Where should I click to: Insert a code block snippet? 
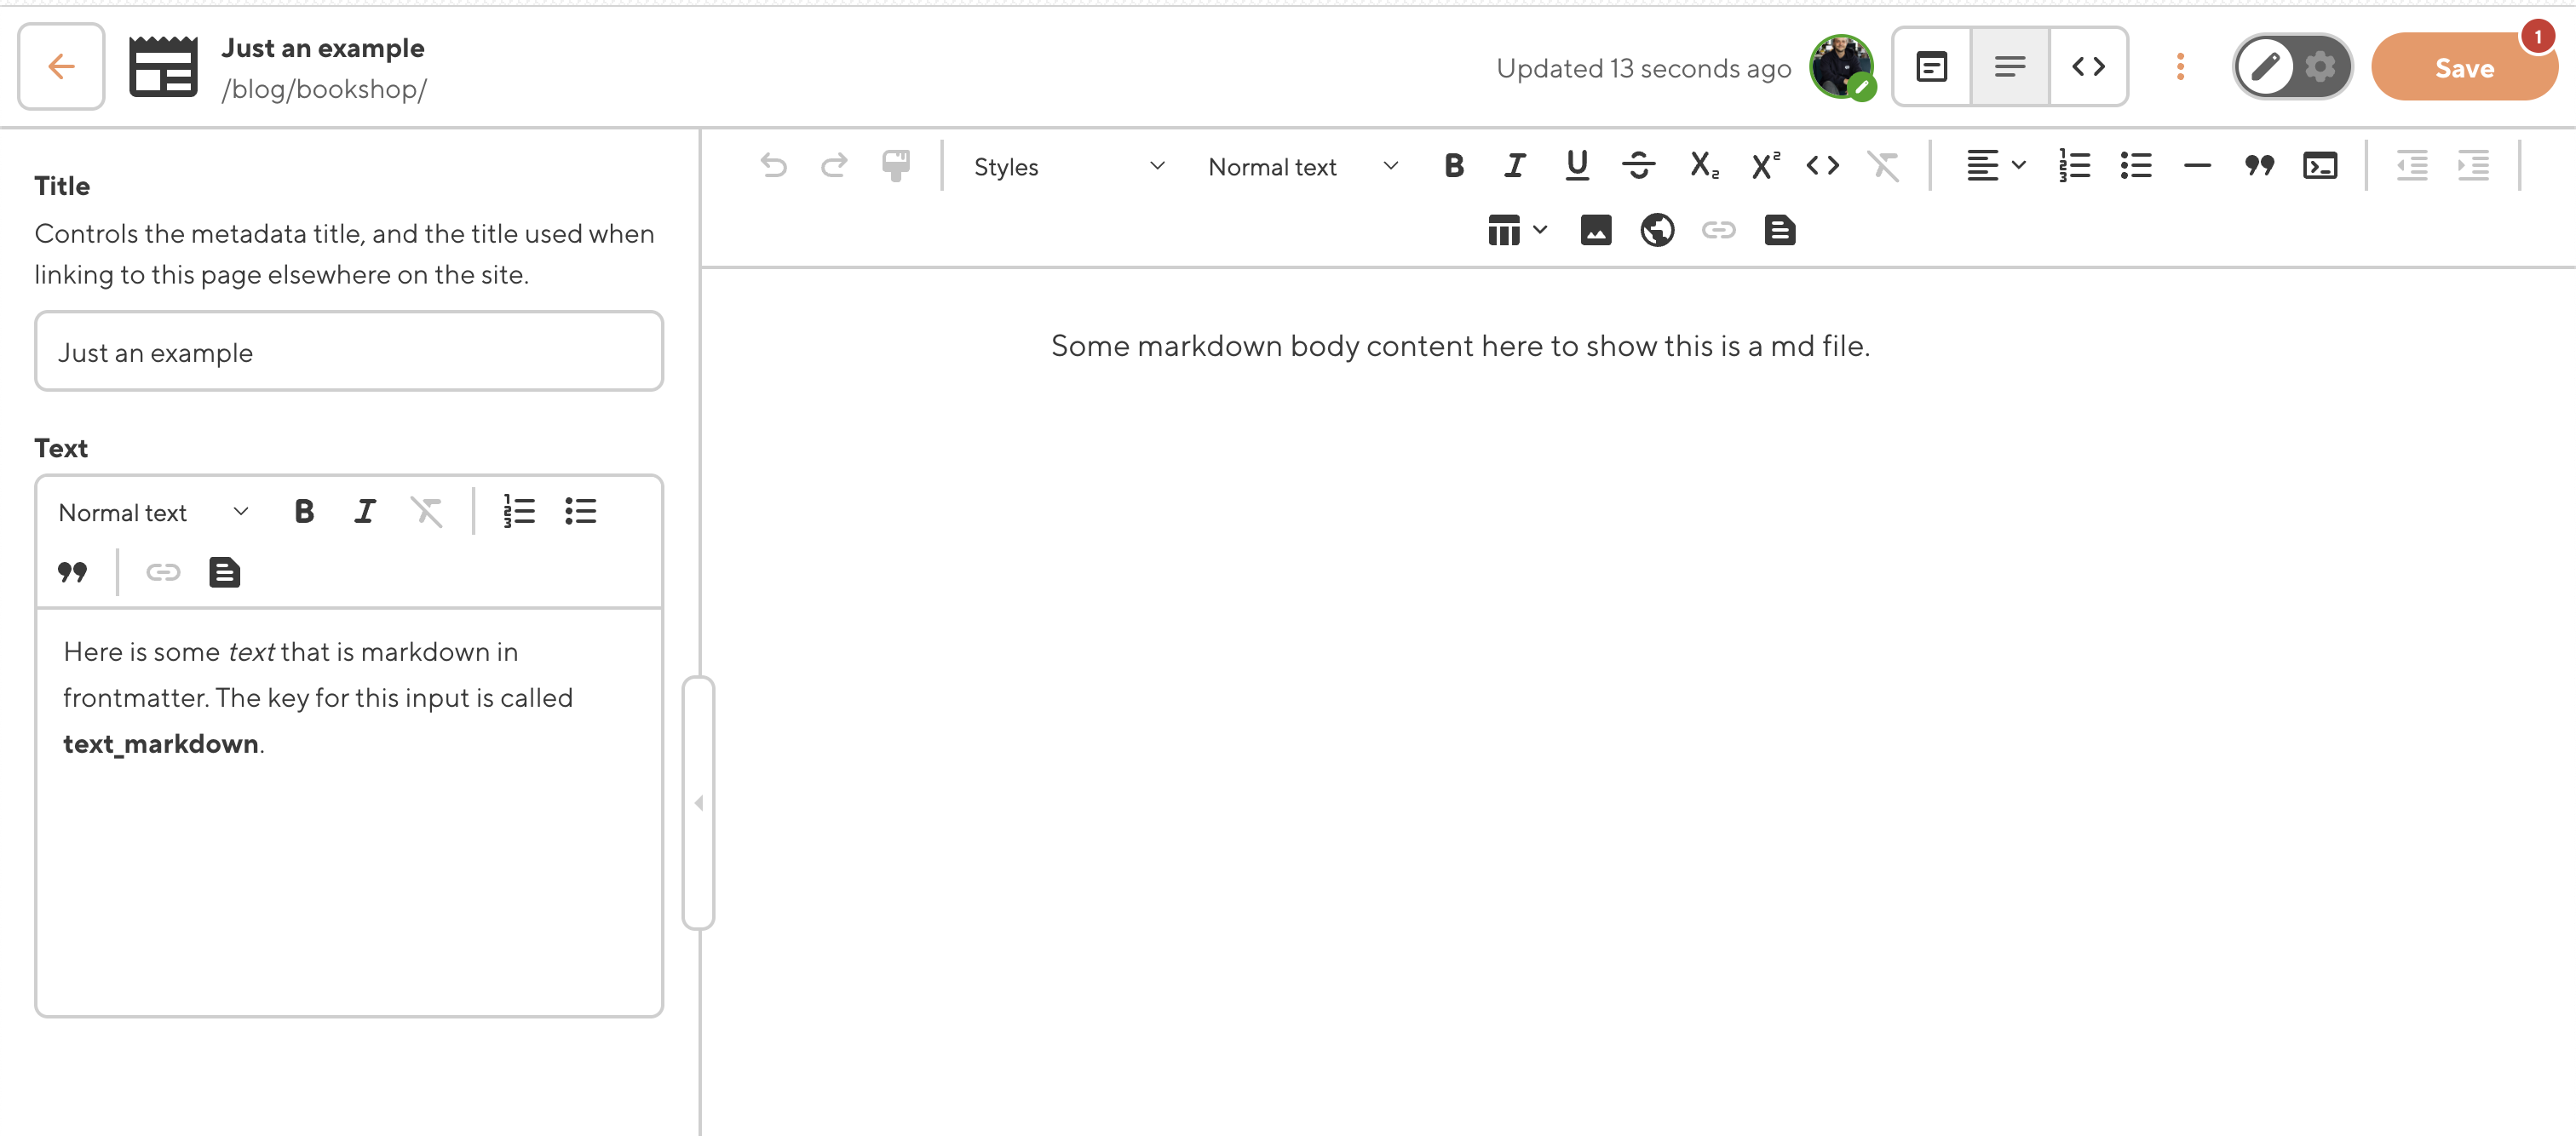[2319, 166]
